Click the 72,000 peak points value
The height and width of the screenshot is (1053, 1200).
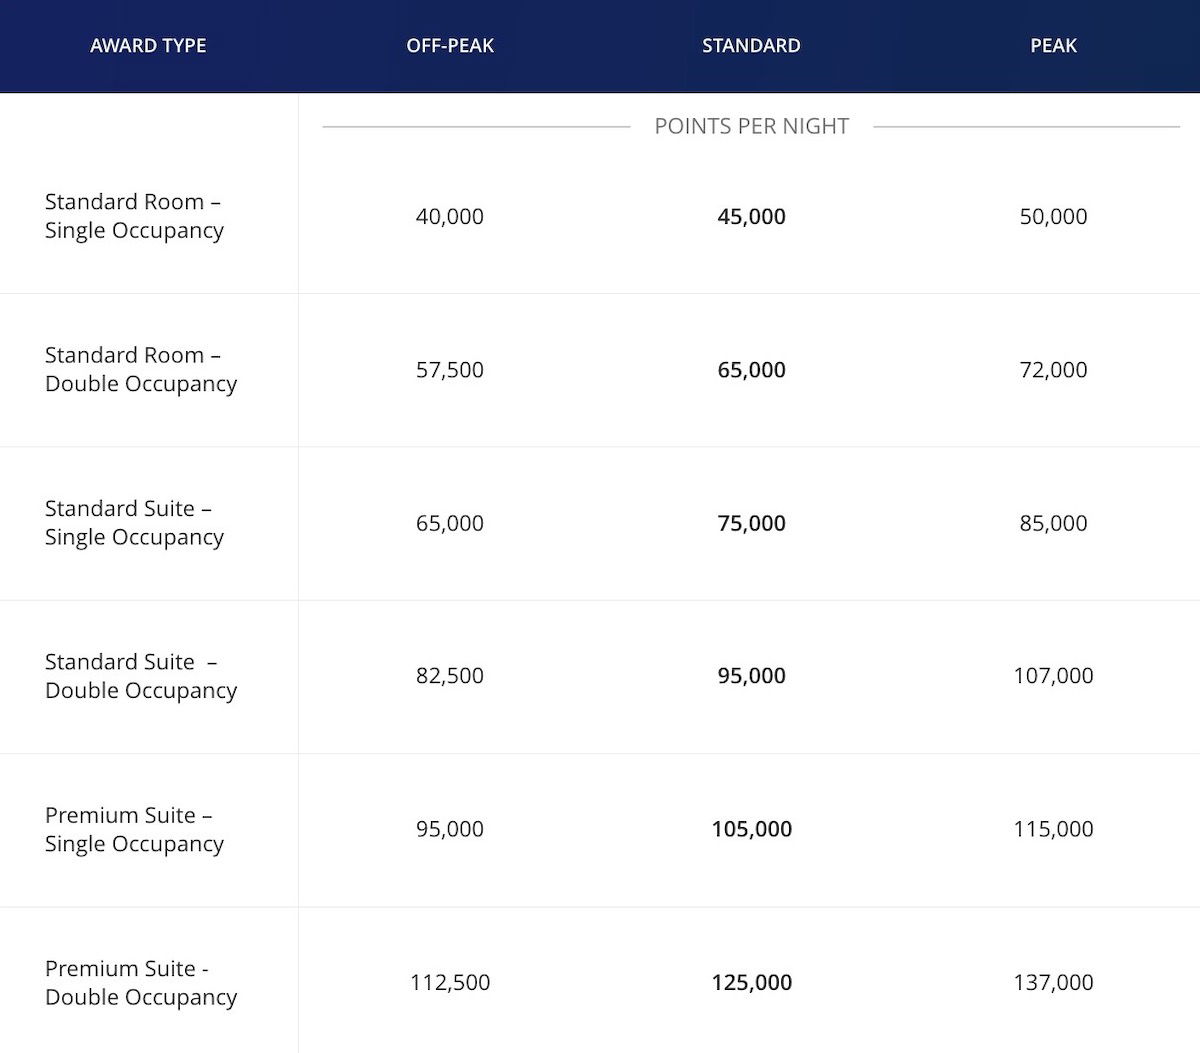pos(1053,369)
